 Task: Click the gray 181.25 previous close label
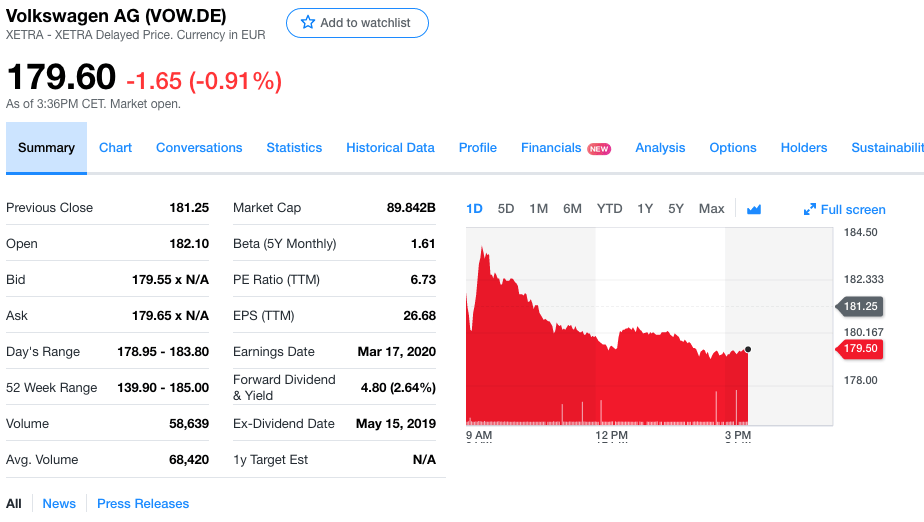pos(859,306)
